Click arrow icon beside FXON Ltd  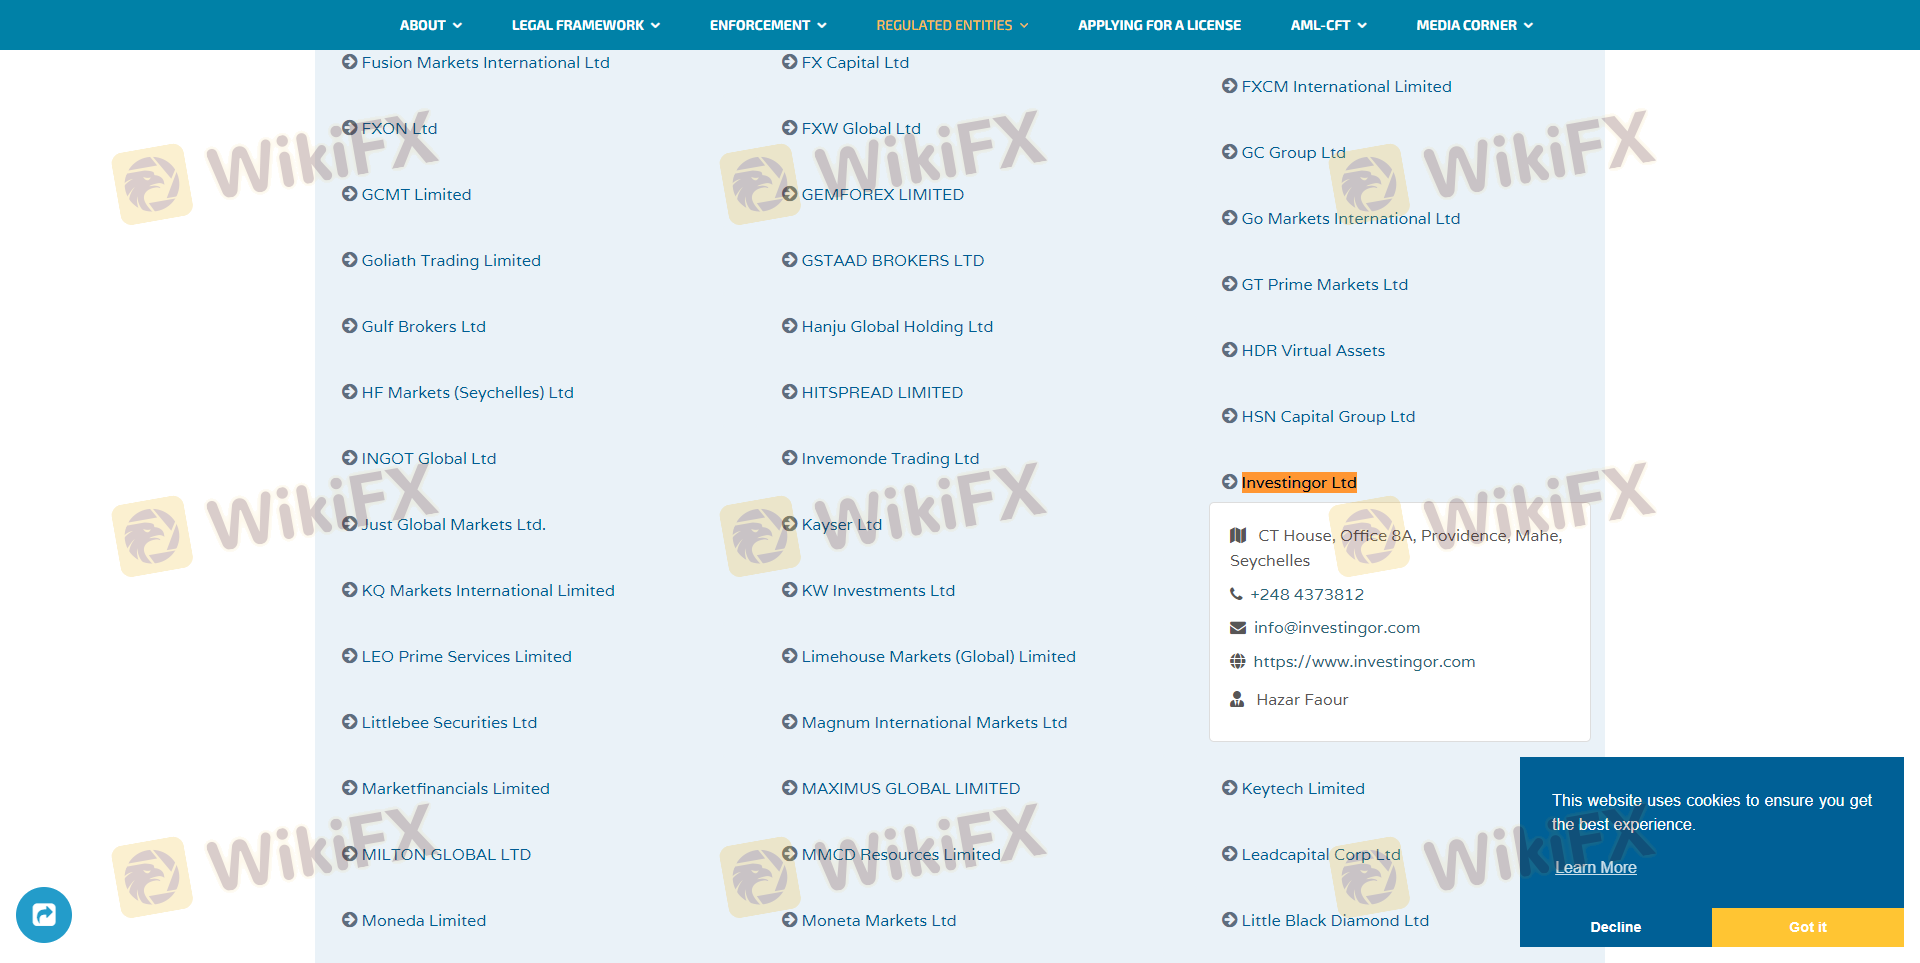coord(350,128)
